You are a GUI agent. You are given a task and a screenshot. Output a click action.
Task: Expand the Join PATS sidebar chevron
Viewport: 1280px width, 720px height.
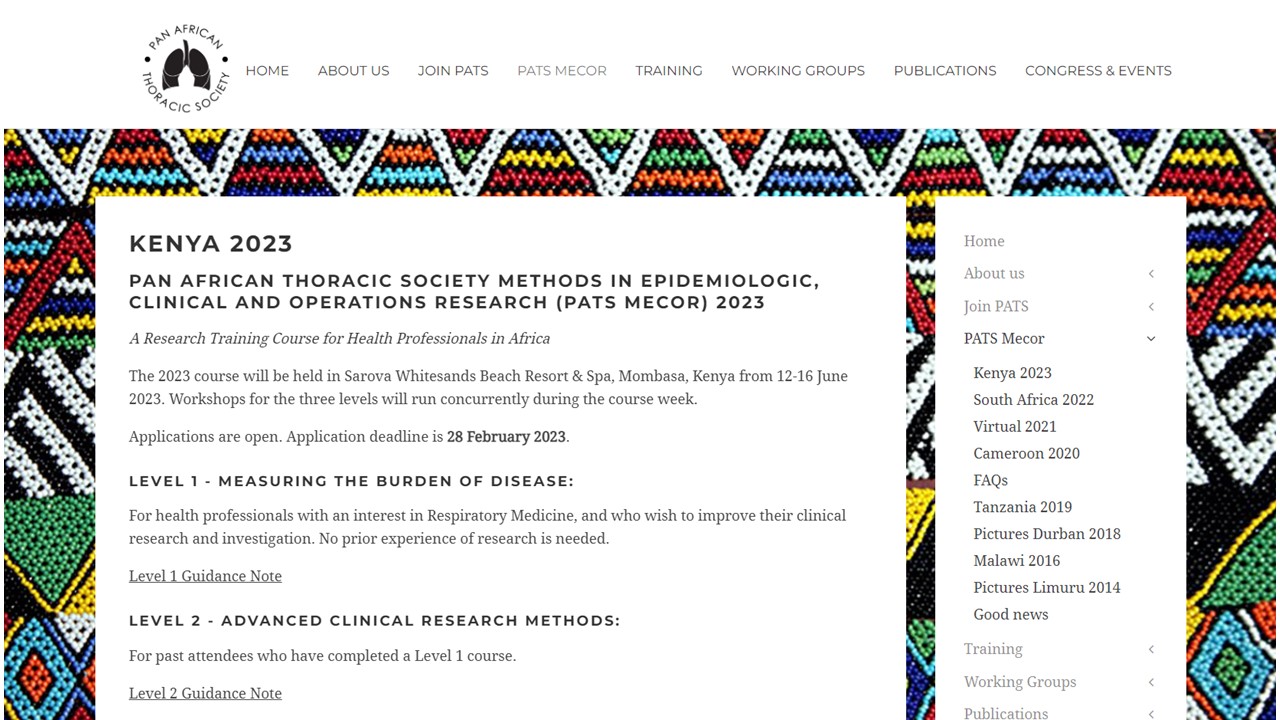point(1151,307)
